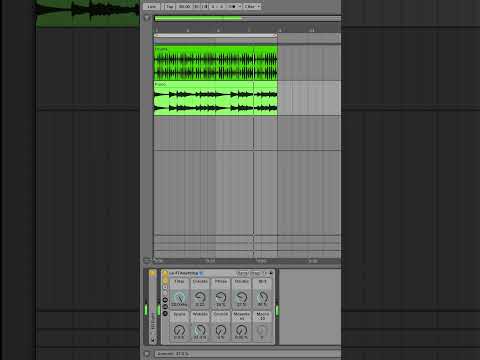The image size is (480, 360).
Task: Select the top bright green audio clip
Action: pyautogui.click(x=215, y=63)
